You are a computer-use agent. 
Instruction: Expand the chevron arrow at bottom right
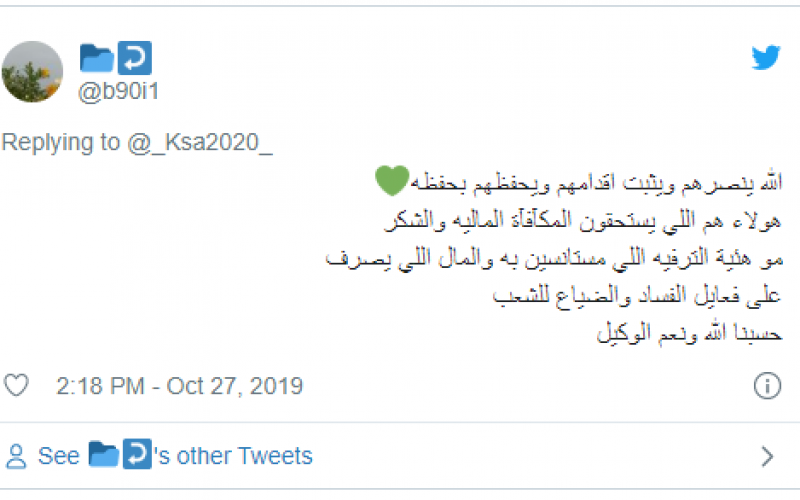(x=767, y=457)
